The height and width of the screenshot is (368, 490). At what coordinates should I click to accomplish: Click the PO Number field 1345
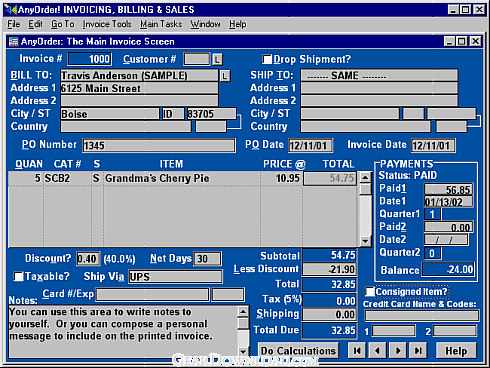tap(159, 146)
